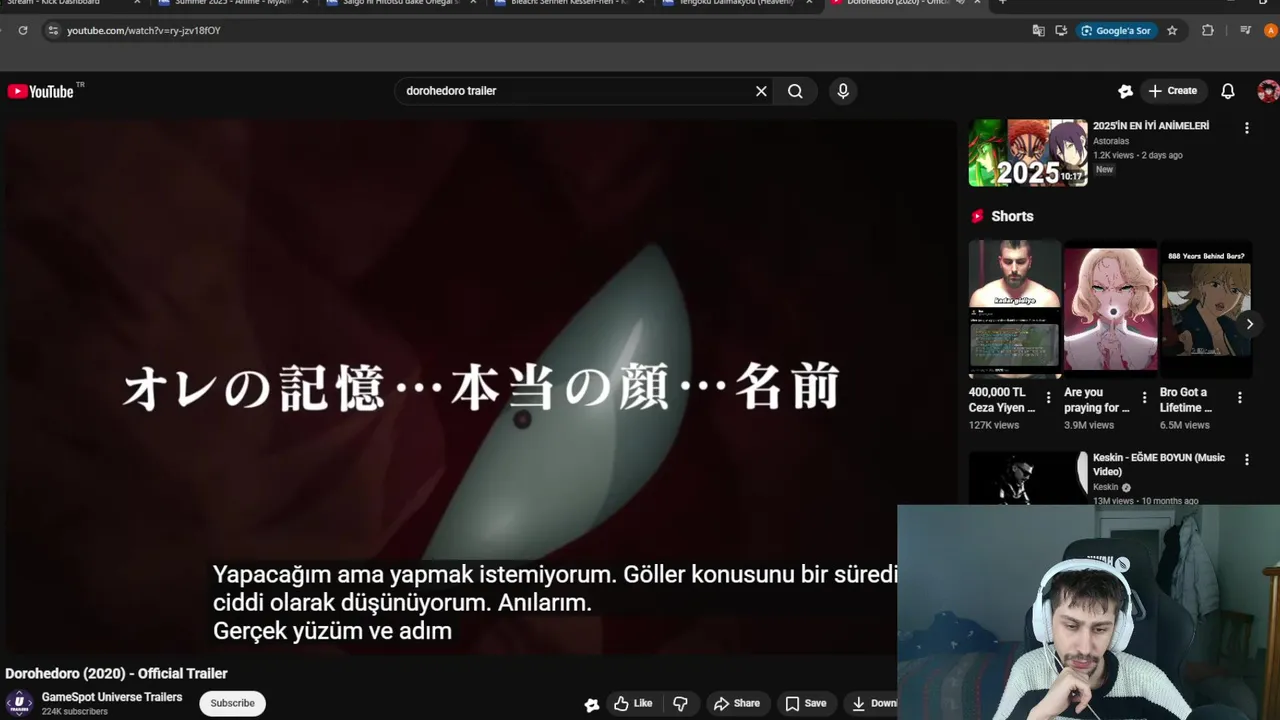Click the Shorts section heading
The image size is (1280, 720).
(x=1012, y=216)
